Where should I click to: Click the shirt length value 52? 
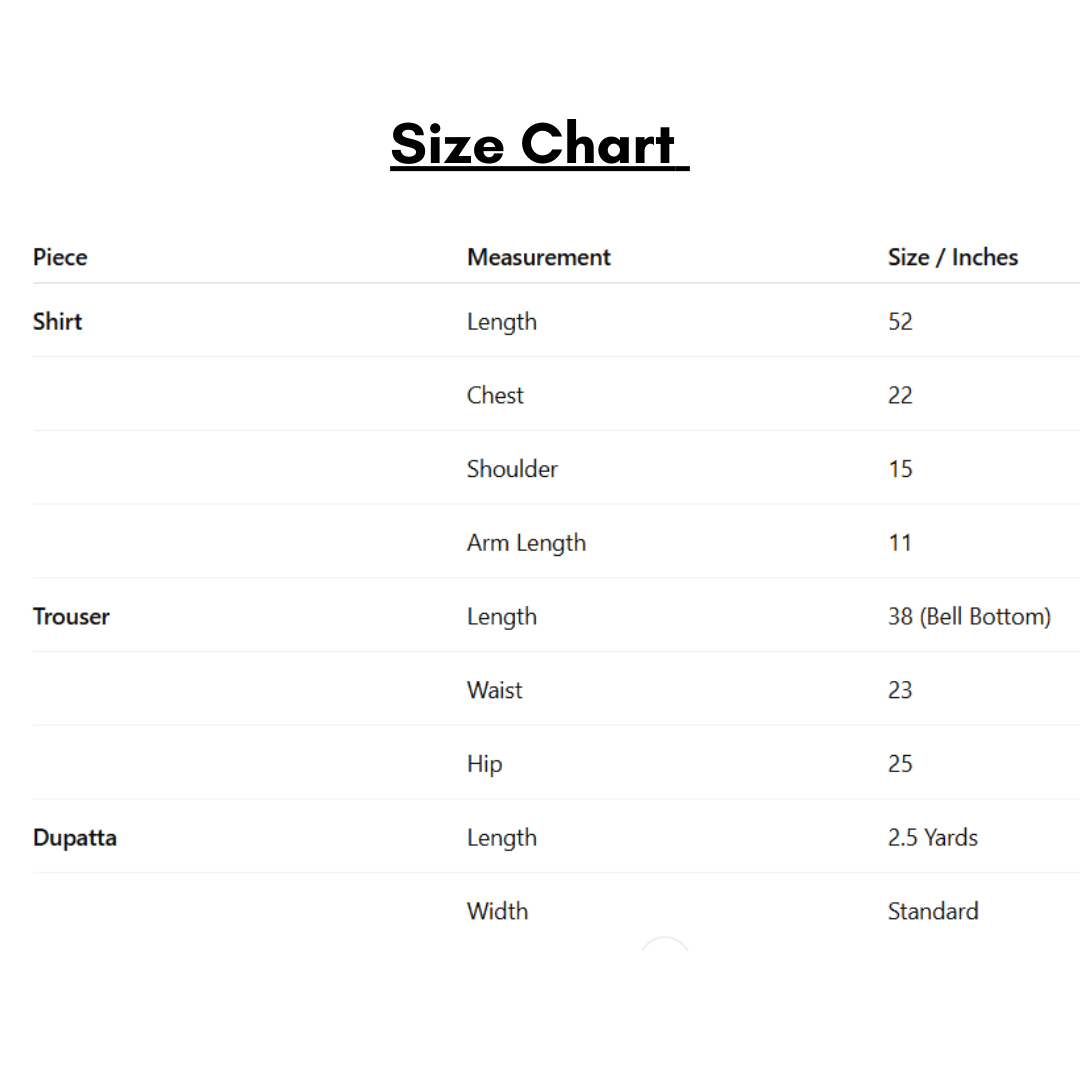(x=900, y=322)
